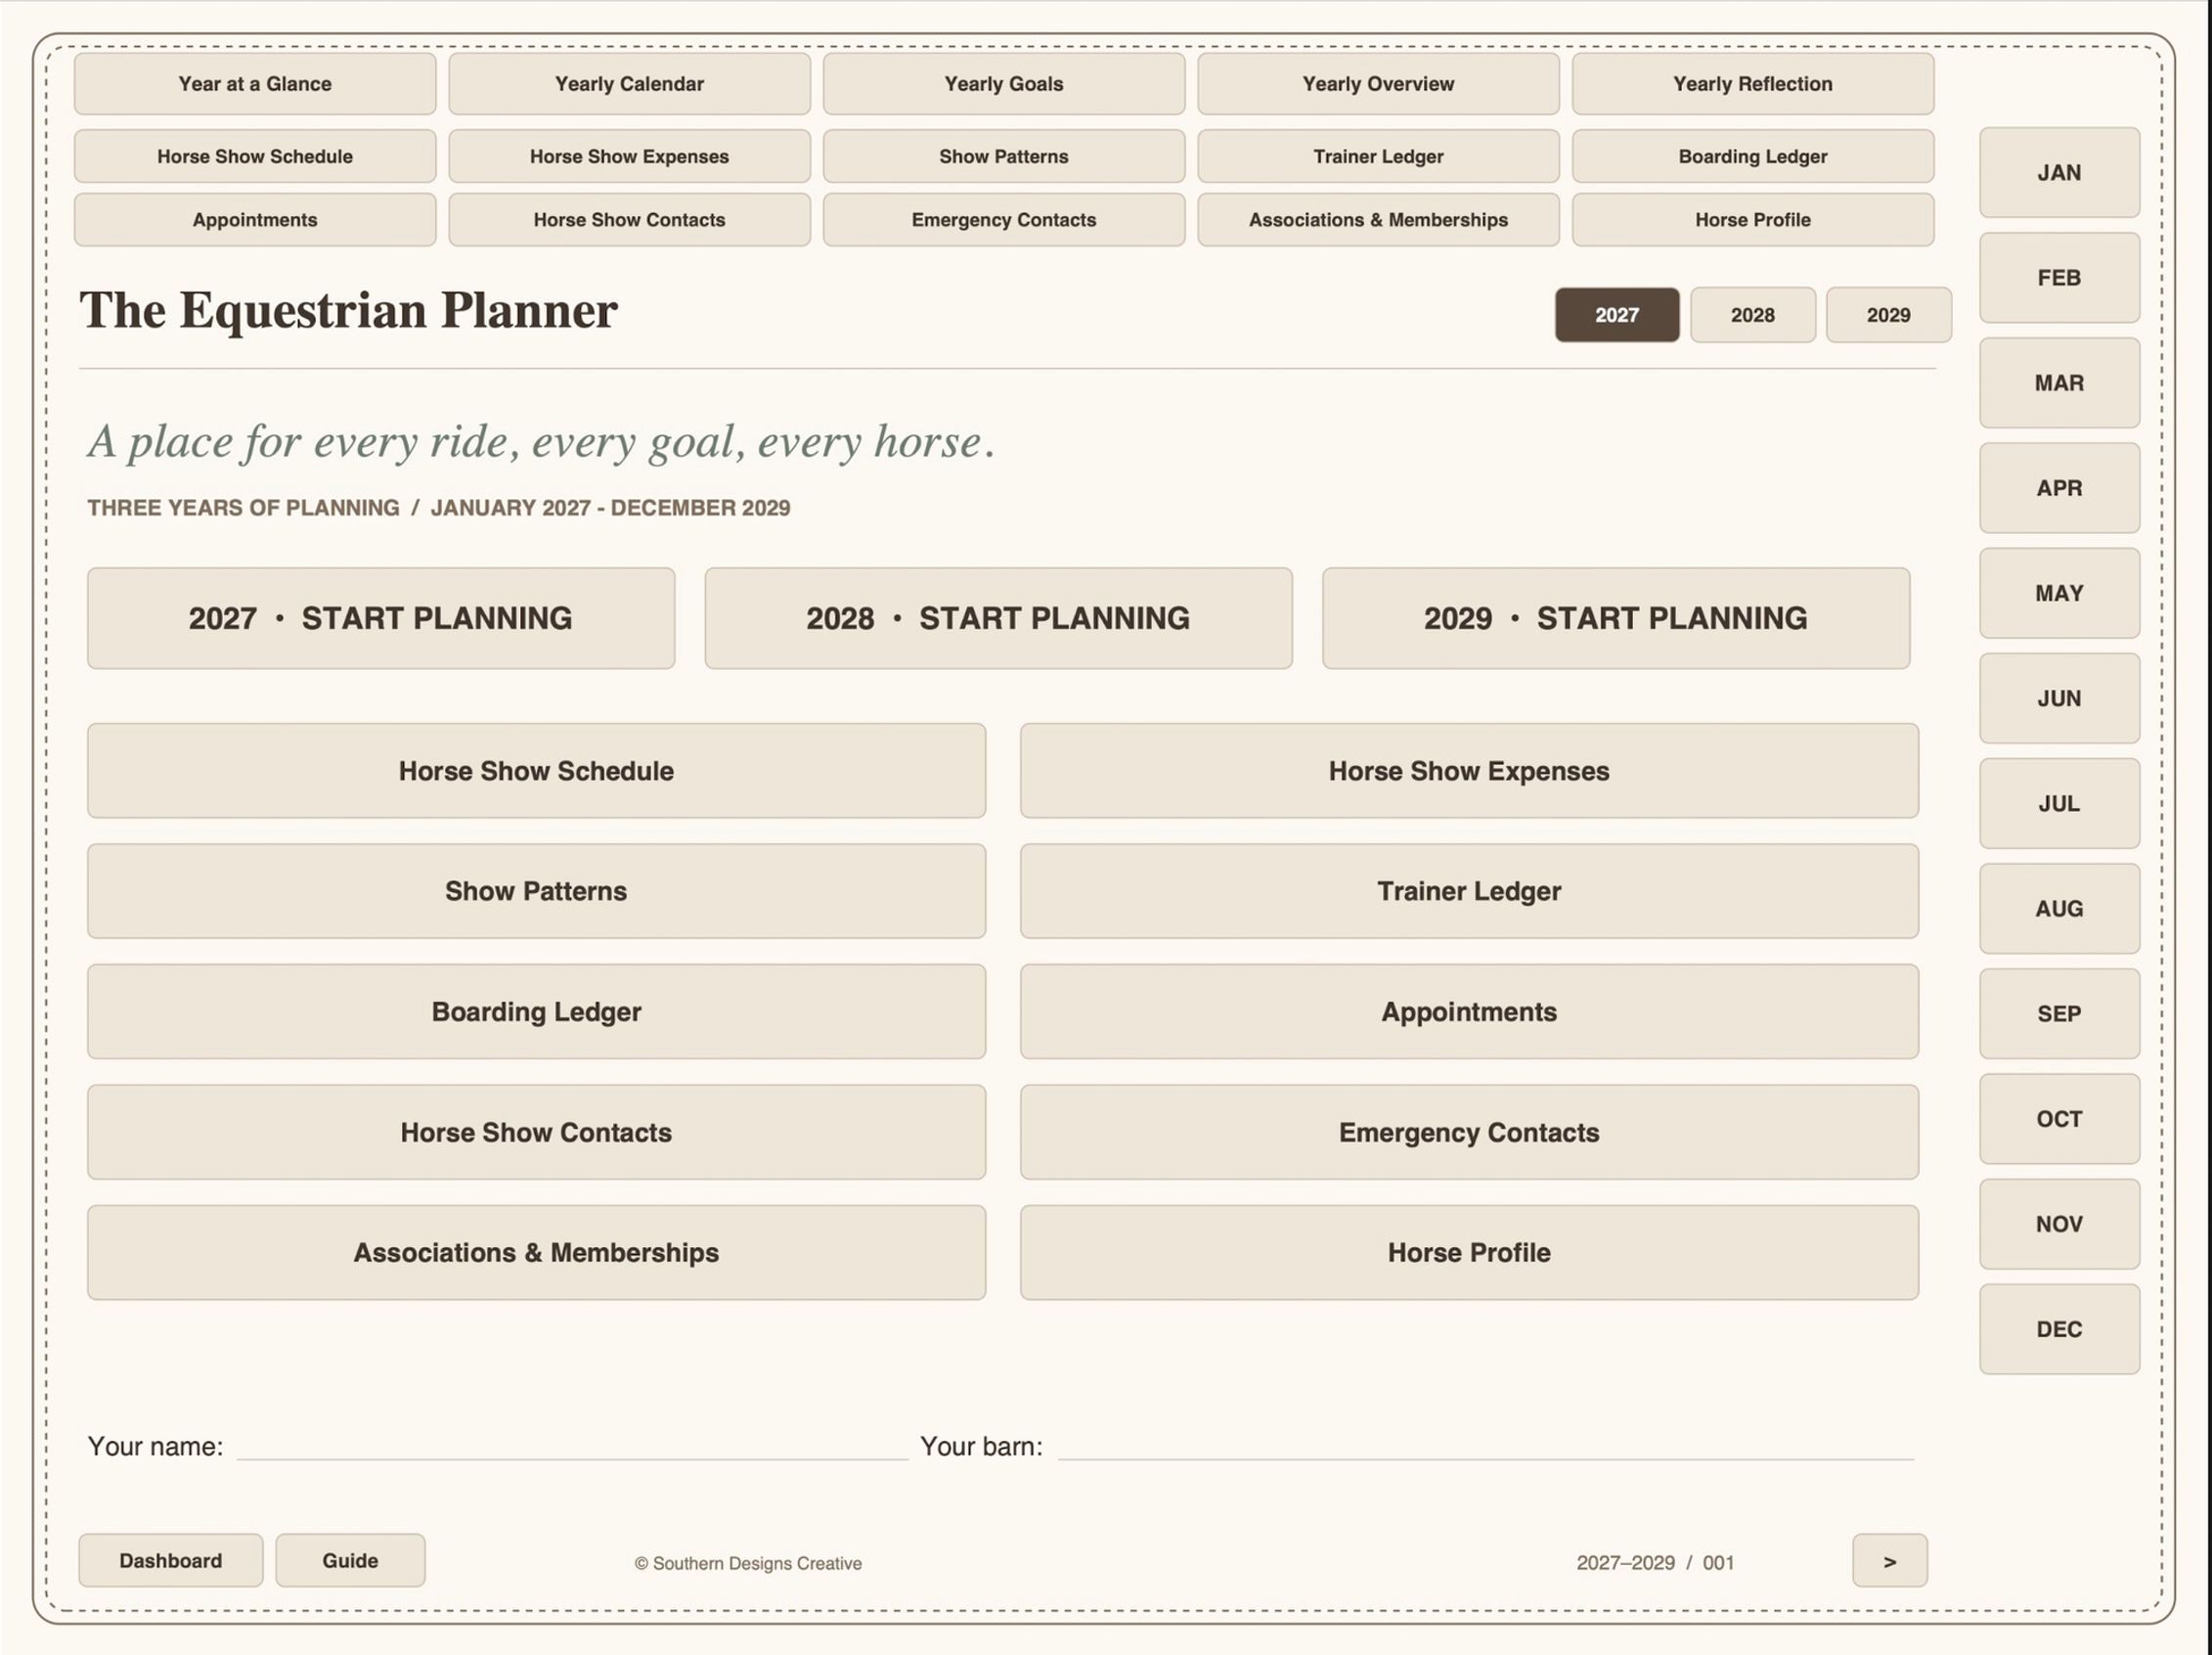Image resolution: width=2212 pixels, height=1655 pixels.
Task: Select the JUL month tab
Action: tap(2060, 803)
